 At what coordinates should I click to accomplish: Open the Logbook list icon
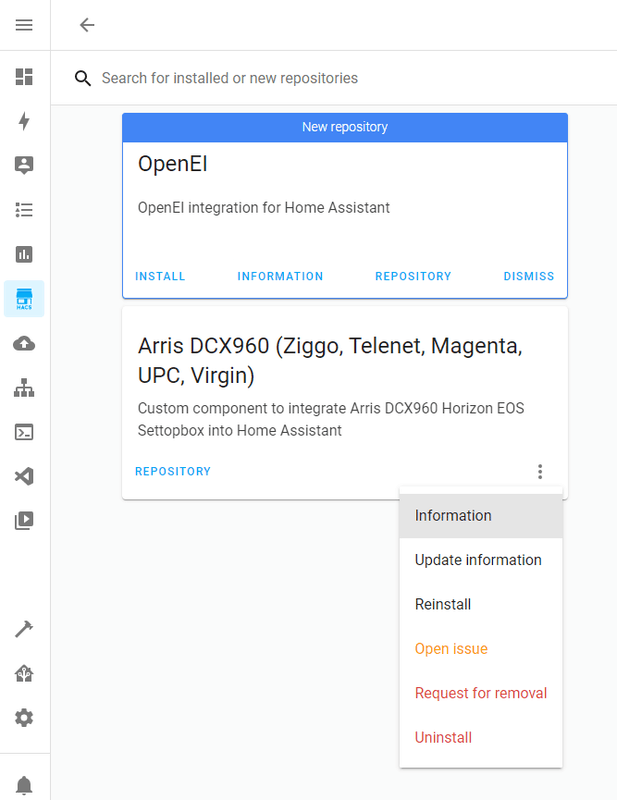[x=24, y=210]
